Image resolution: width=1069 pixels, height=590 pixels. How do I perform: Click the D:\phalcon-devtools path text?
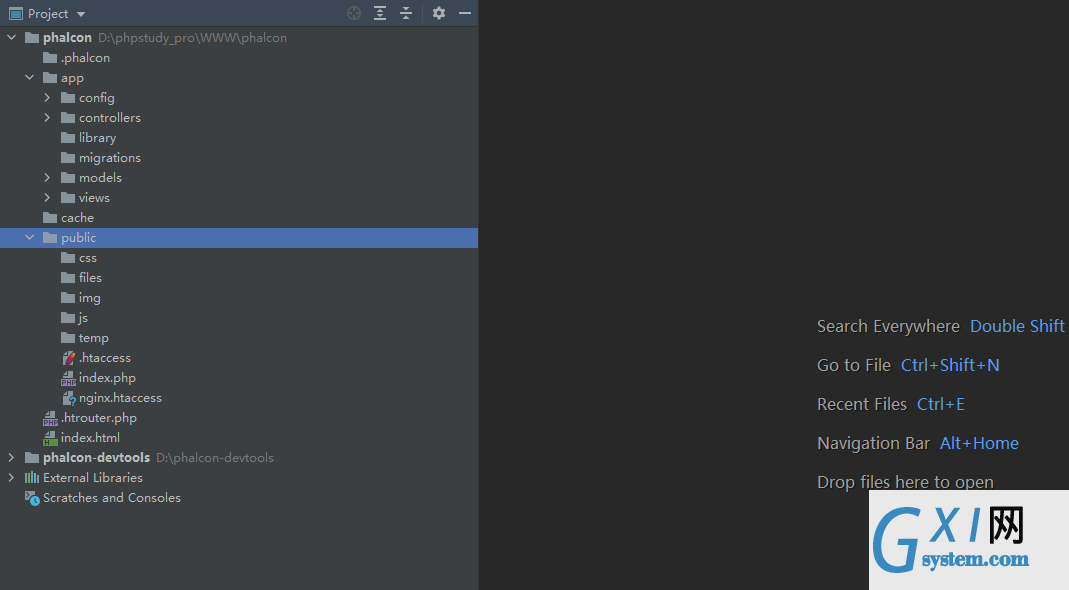pyautogui.click(x=215, y=458)
